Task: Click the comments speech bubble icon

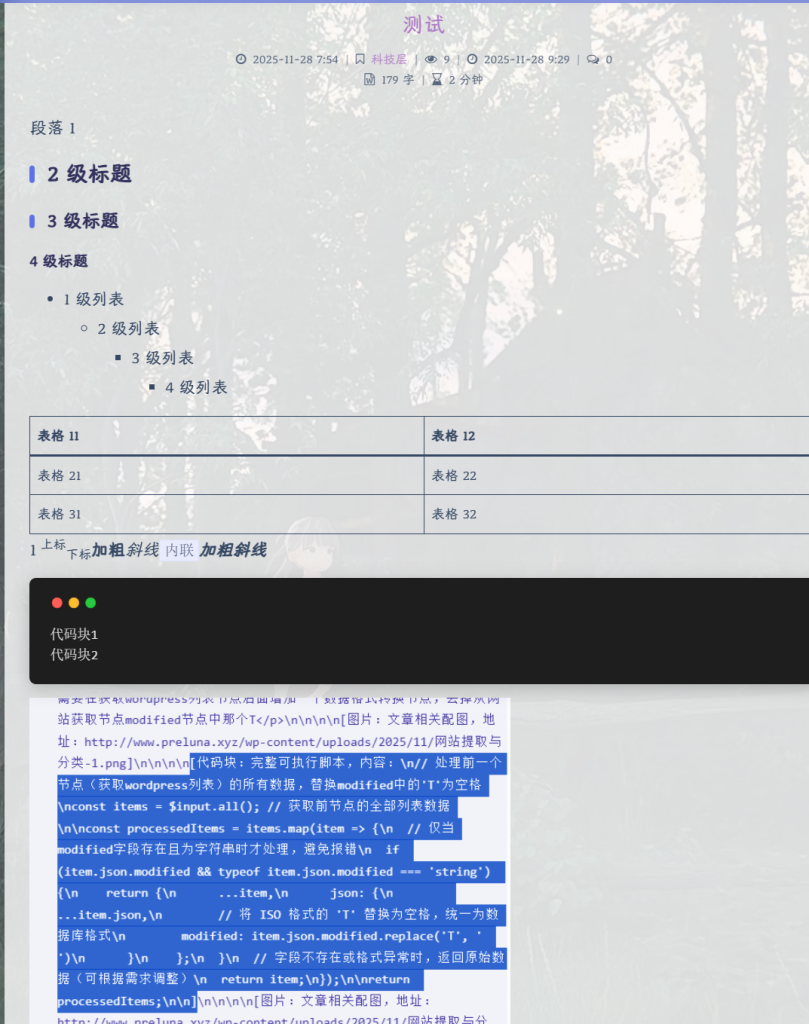Action: (x=593, y=60)
